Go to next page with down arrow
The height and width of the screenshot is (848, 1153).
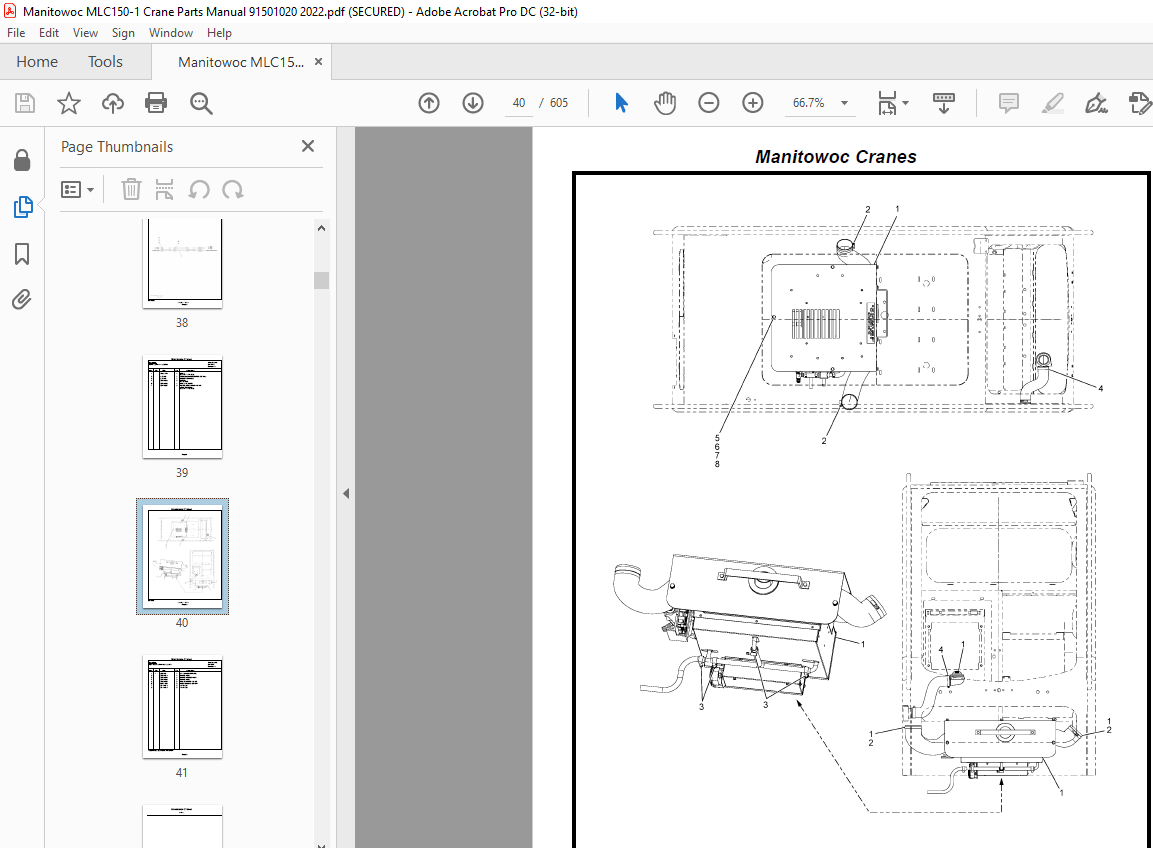point(473,103)
